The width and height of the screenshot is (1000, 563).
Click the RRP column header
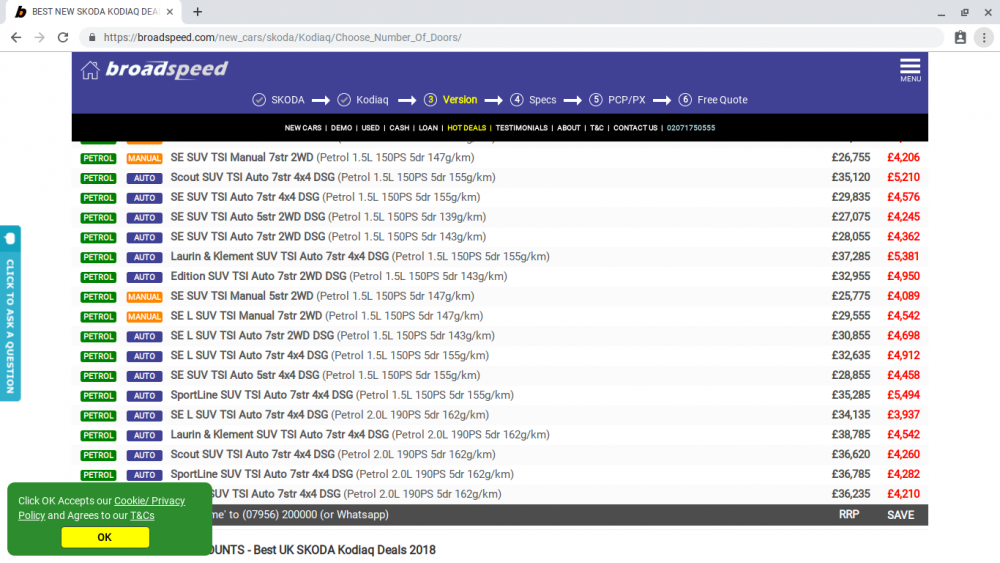pos(849,515)
